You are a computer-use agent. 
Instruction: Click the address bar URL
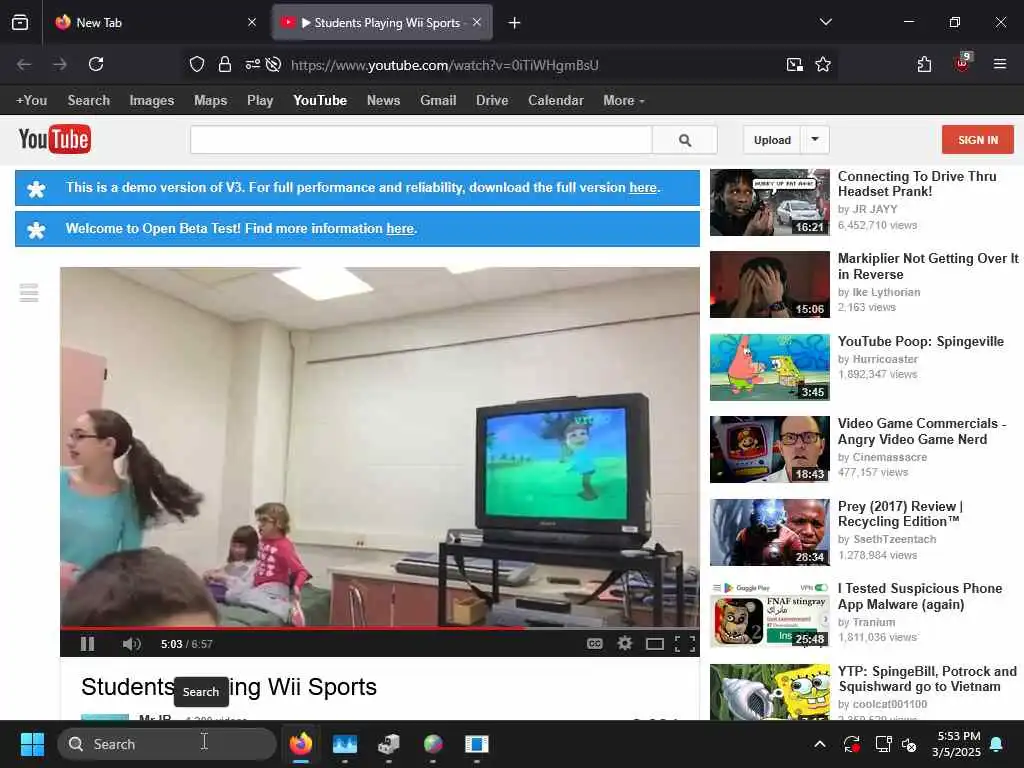coord(445,65)
